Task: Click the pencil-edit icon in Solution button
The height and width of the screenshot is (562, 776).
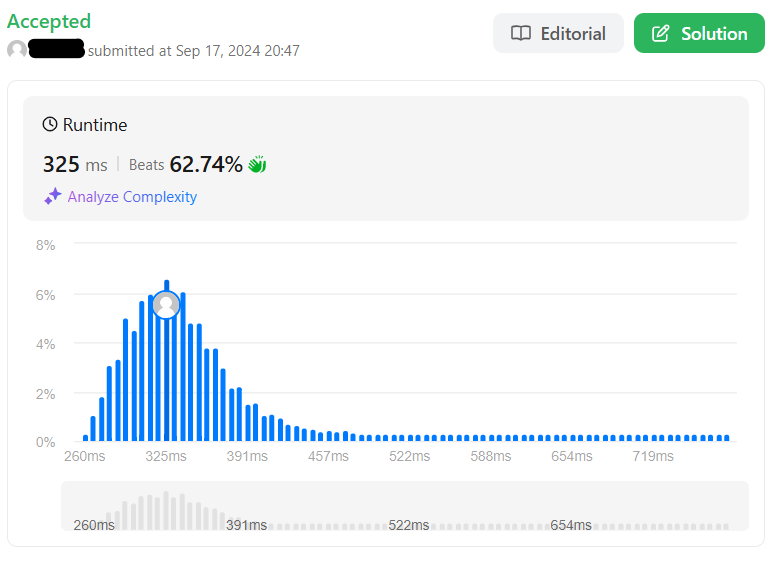Action: pyautogui.click(x=661, y=33)
